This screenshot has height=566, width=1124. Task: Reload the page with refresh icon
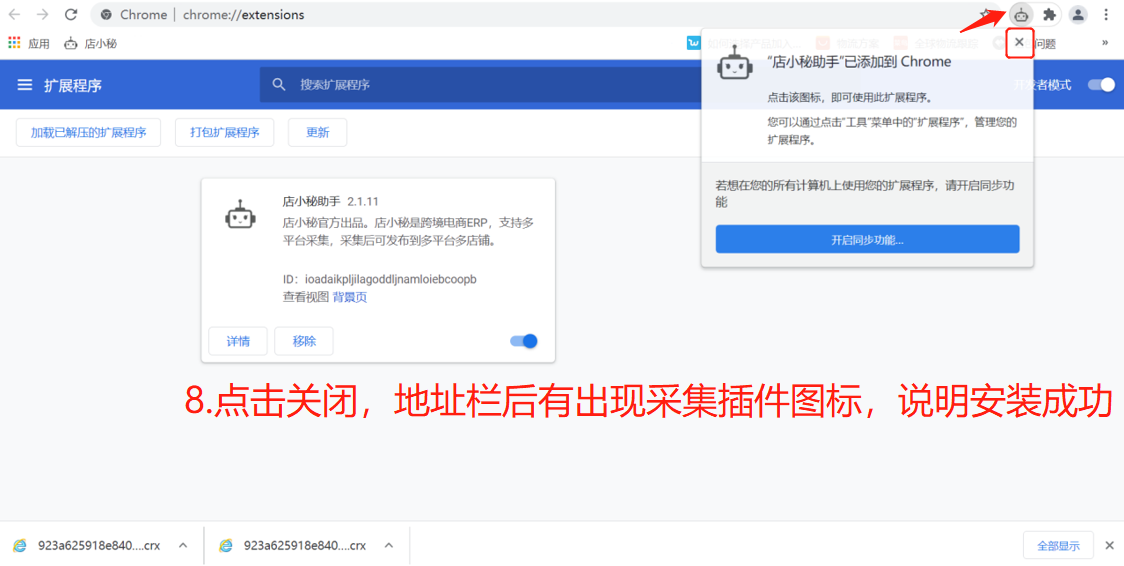click(x=70, y=14)
